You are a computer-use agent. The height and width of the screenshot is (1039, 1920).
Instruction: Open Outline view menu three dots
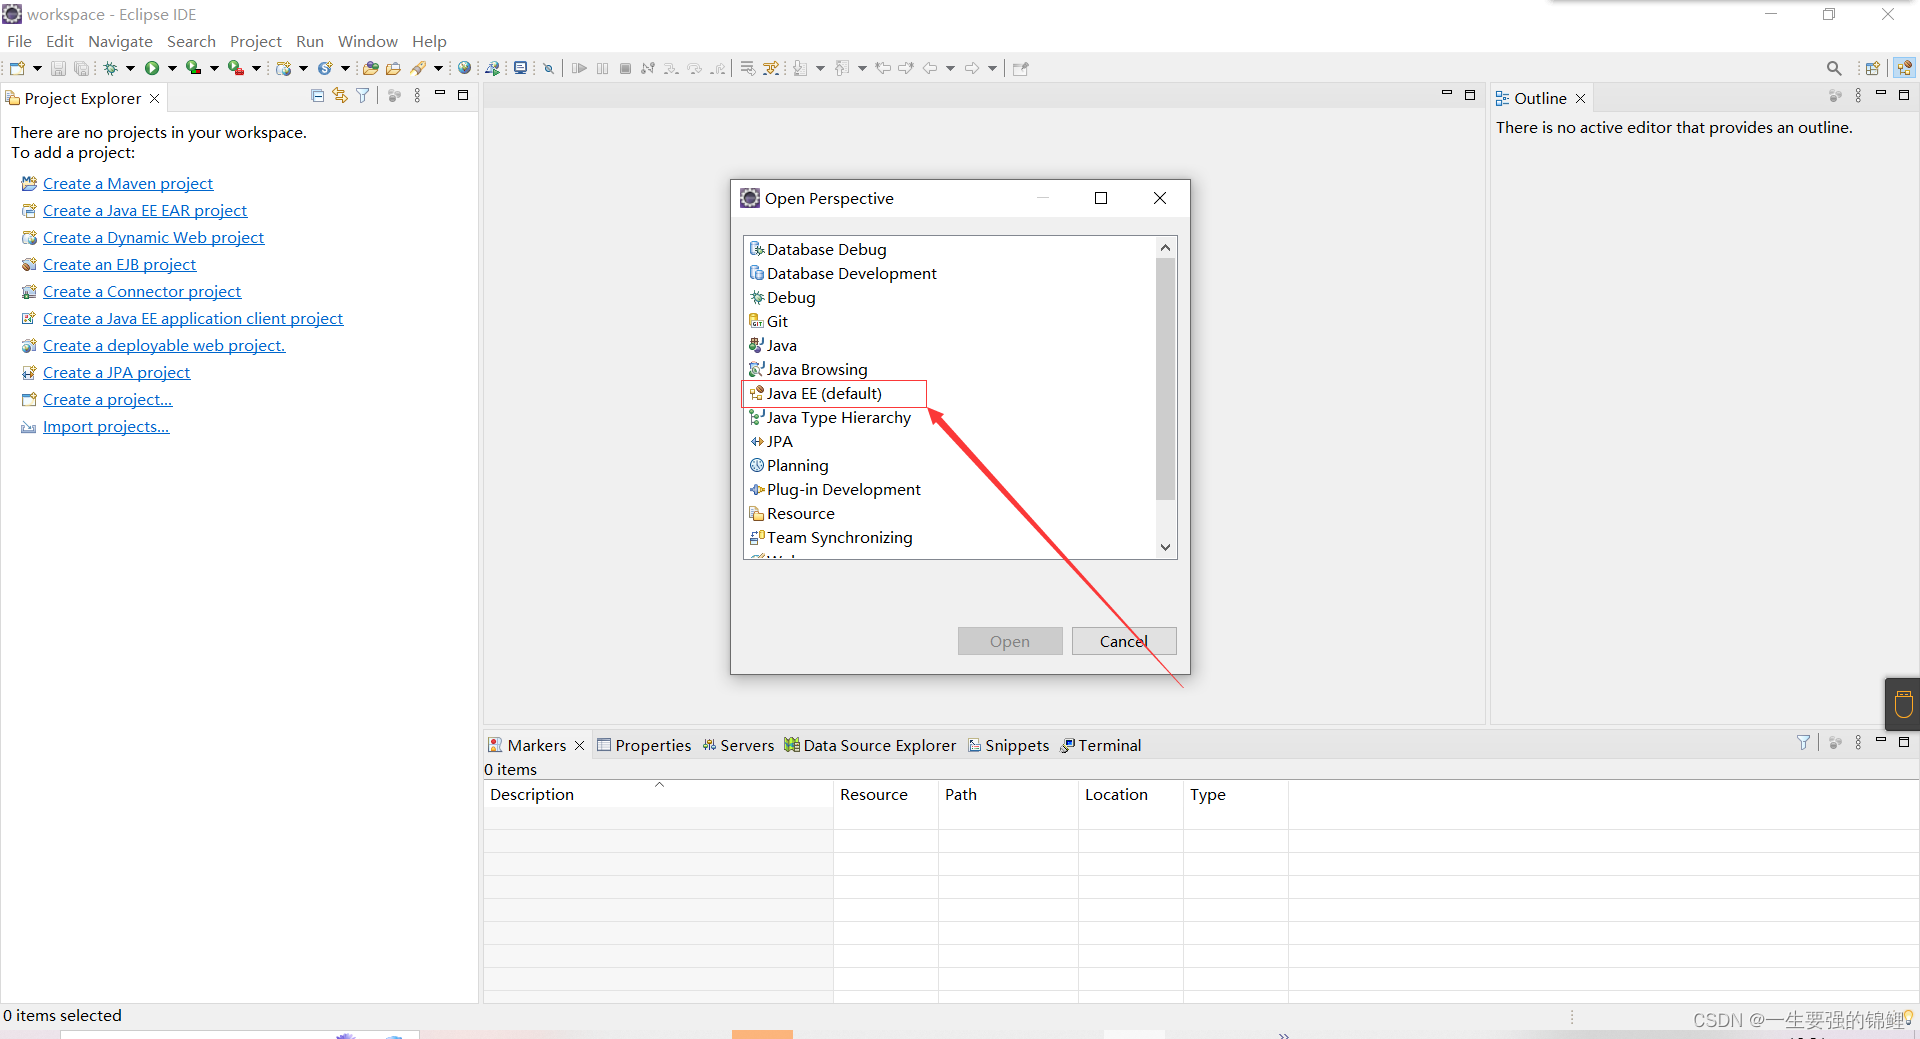[1858, 96]
